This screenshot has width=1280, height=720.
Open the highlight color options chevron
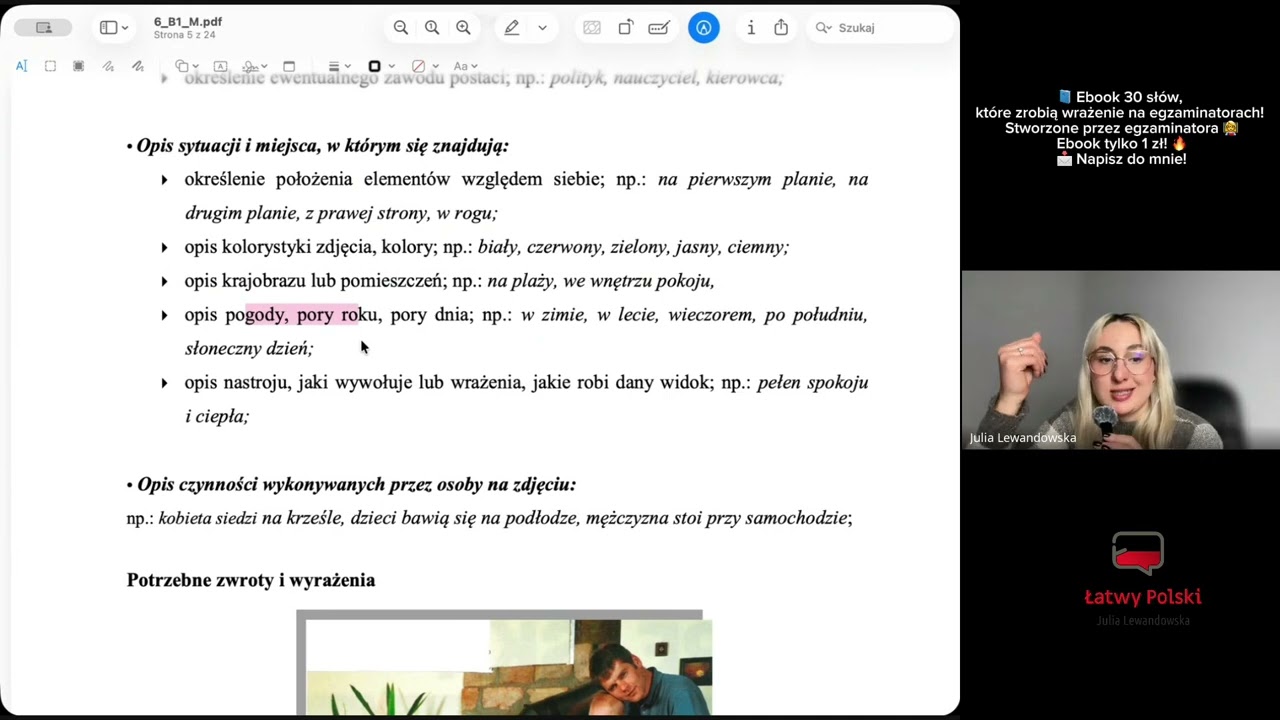(x=542, y=28)
